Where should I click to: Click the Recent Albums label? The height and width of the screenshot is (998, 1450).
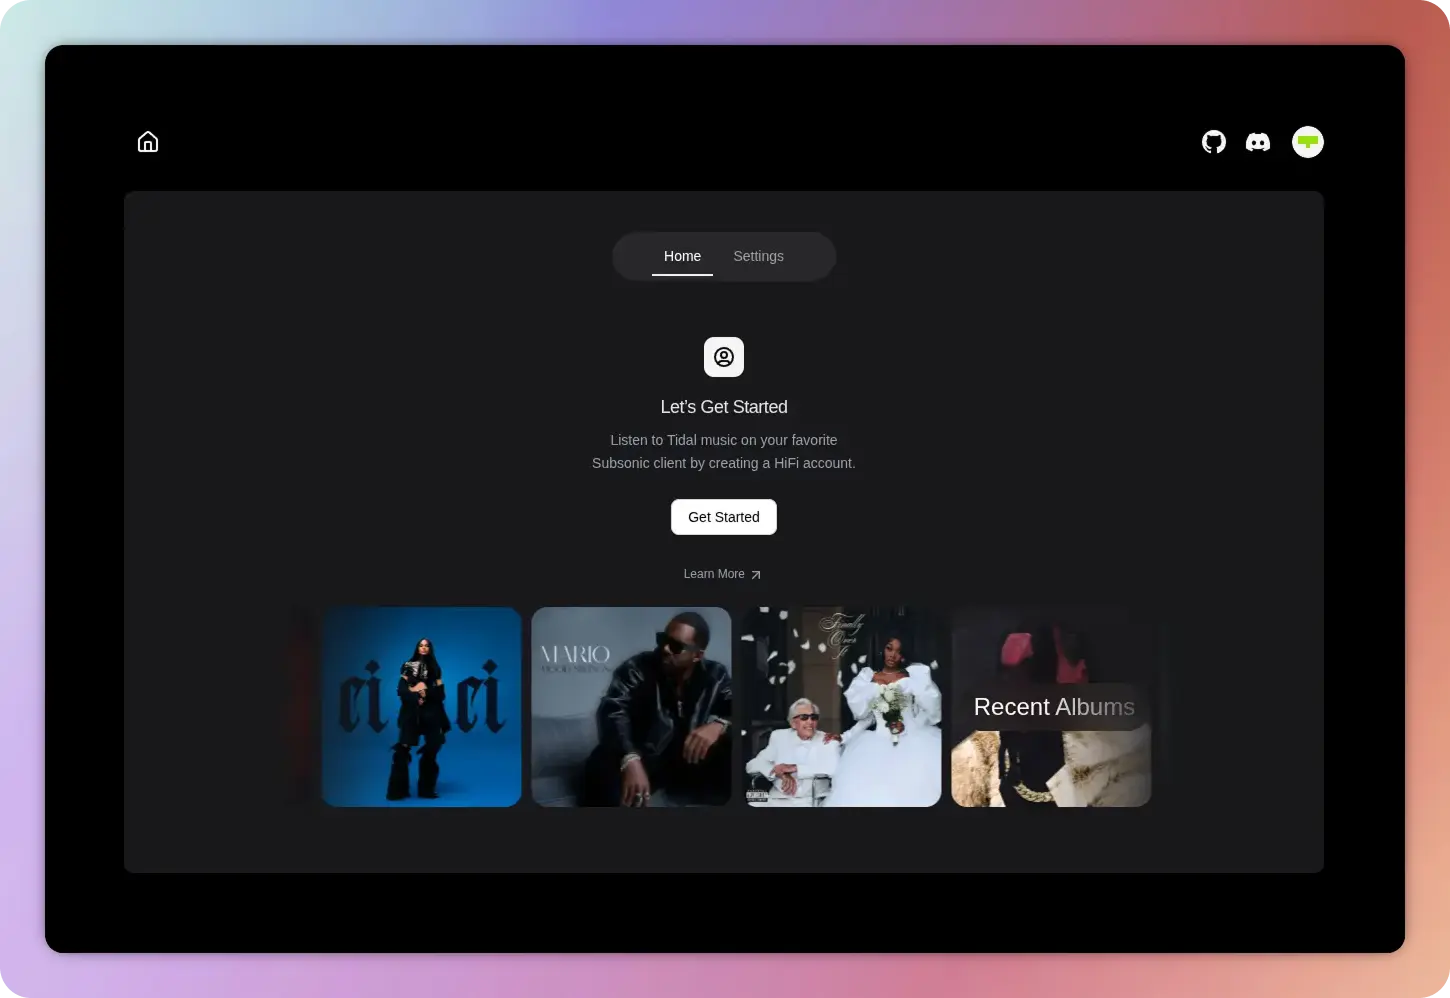point(1054,707)
